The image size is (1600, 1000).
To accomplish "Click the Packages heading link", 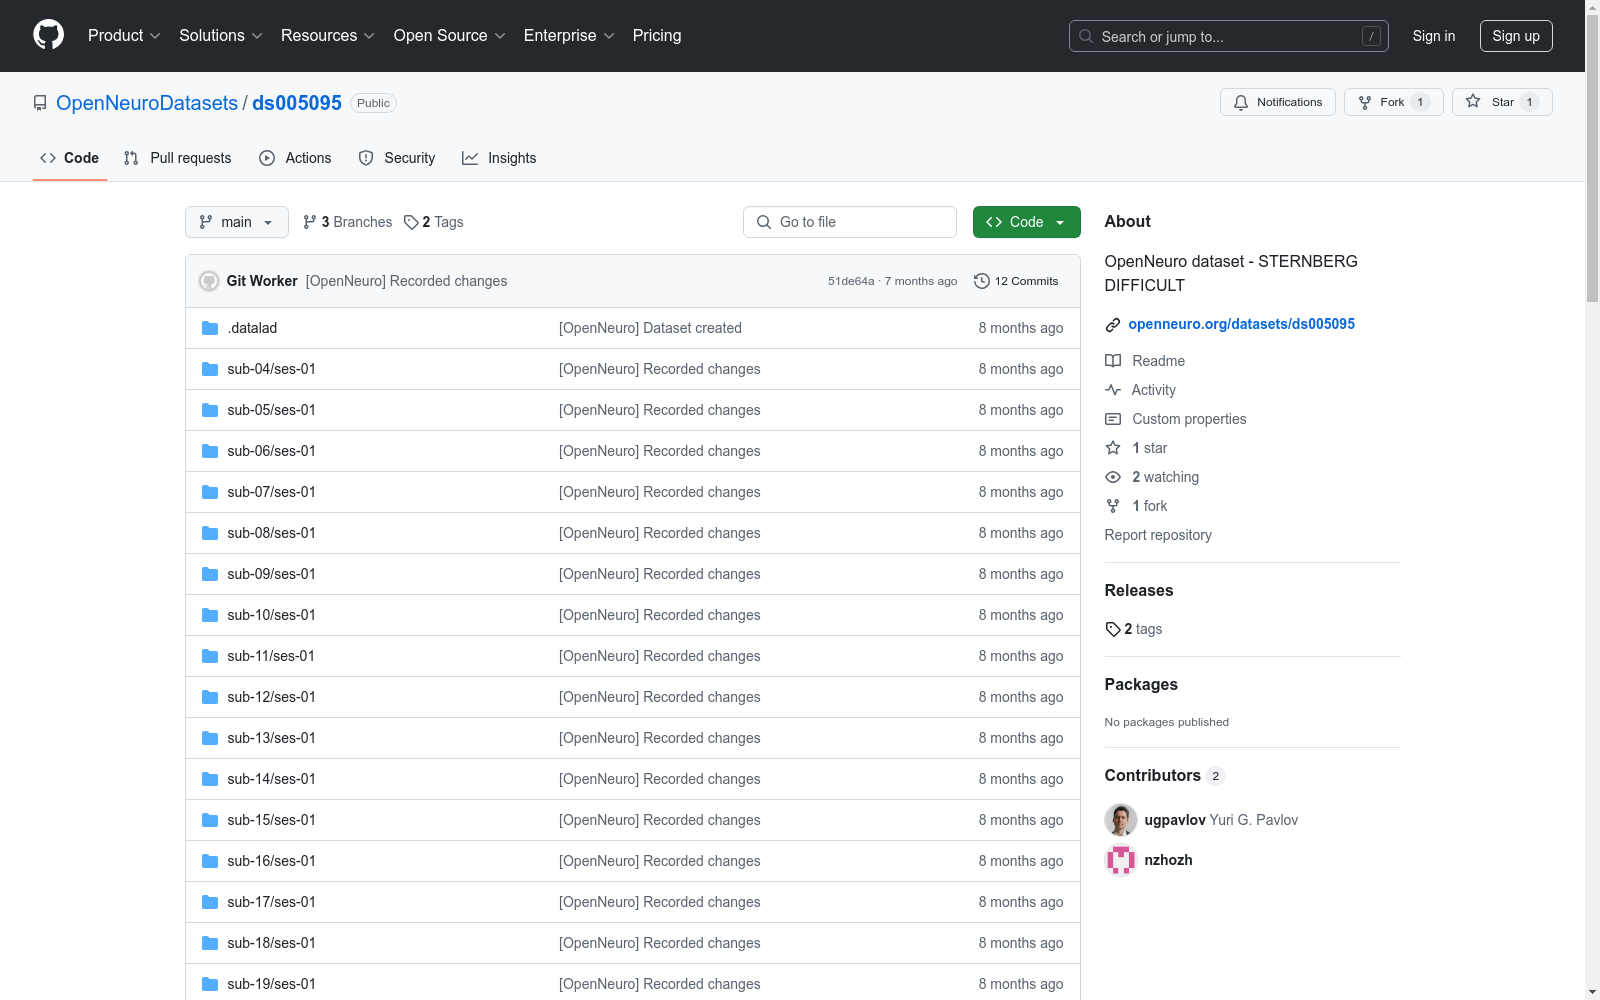I will click(x=1141, y=684).
